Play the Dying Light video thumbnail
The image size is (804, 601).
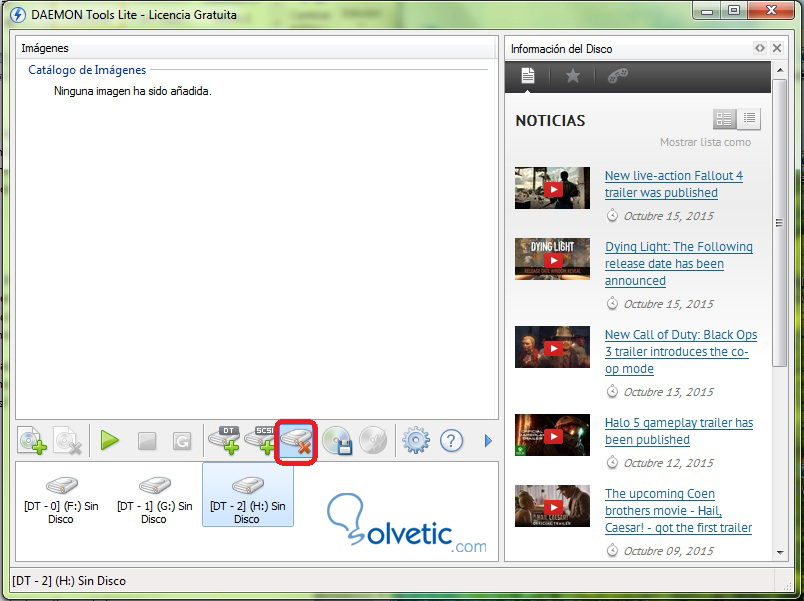pos(552,259)
